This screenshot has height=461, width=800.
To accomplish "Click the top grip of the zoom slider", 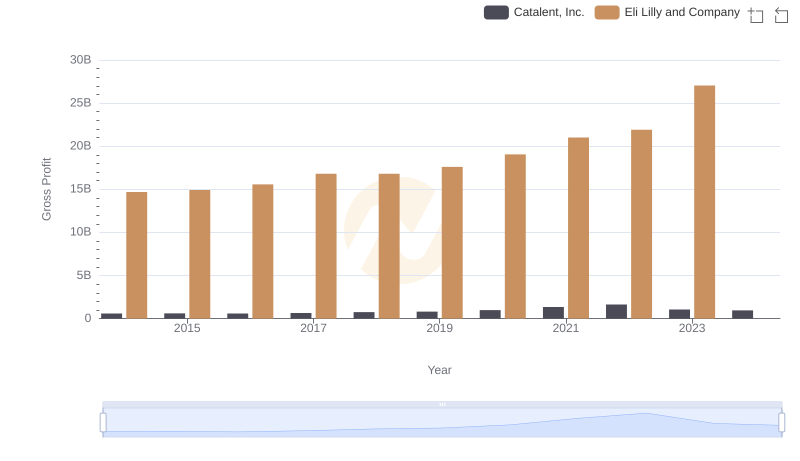I will [442, 404].
